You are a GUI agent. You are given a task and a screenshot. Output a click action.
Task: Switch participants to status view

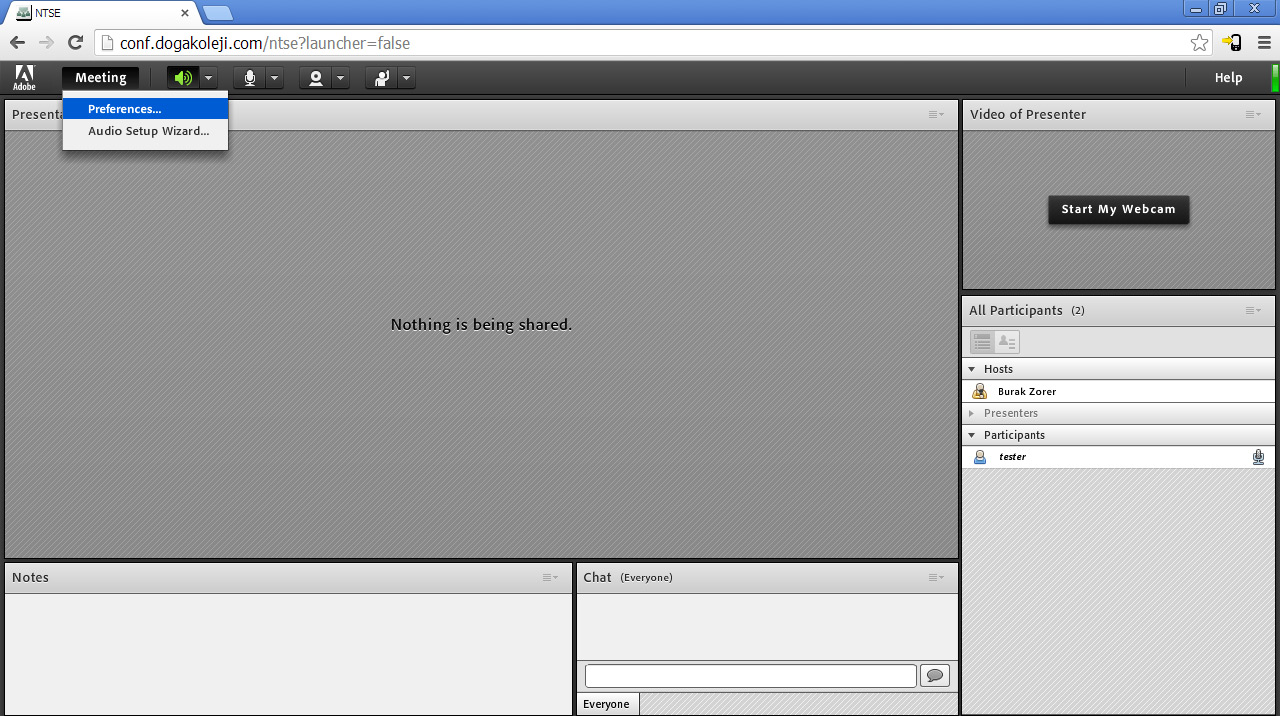pyautogui.click(x=1007, y=342)
